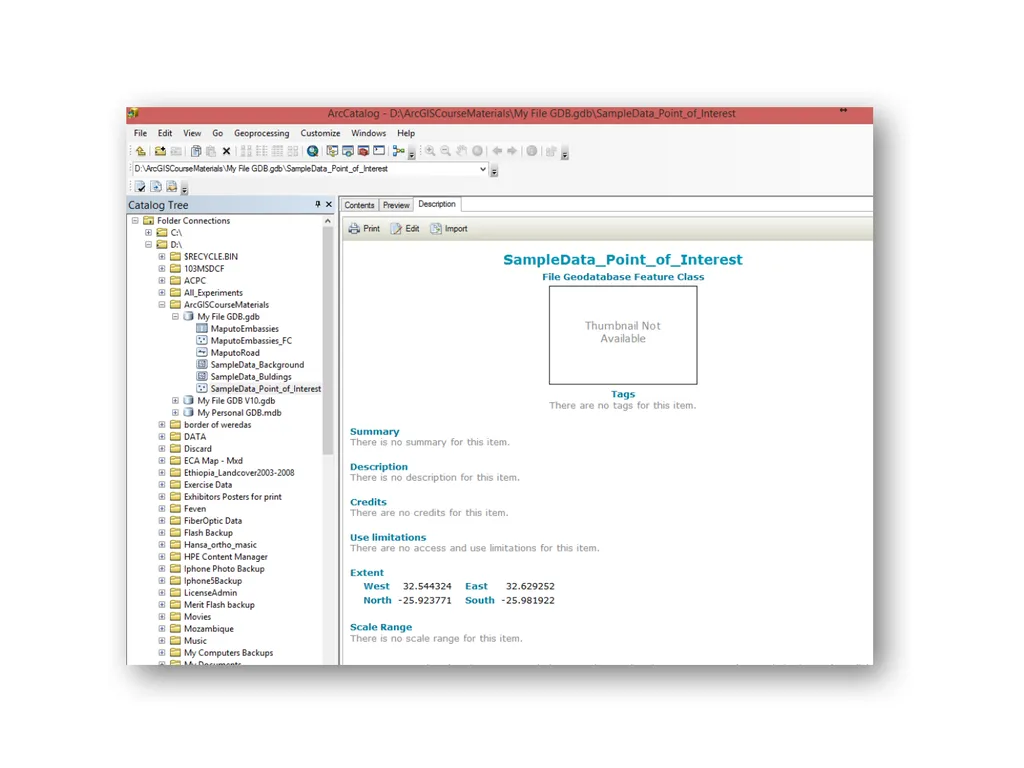Switch to the Preview tab
The image size is (1024, 768).
[396, 205]
